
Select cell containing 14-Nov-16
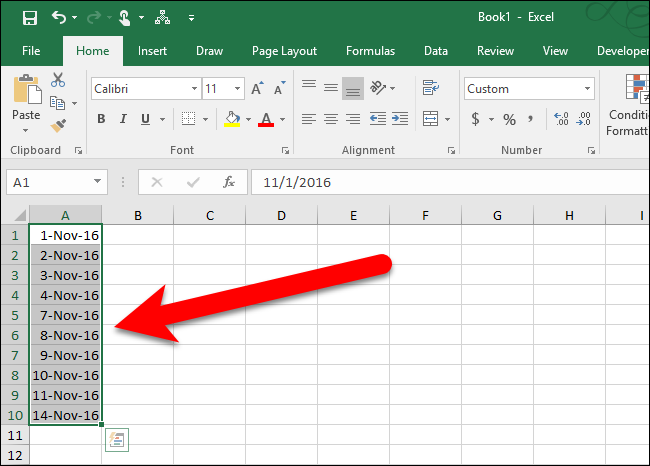click(65, 415)
